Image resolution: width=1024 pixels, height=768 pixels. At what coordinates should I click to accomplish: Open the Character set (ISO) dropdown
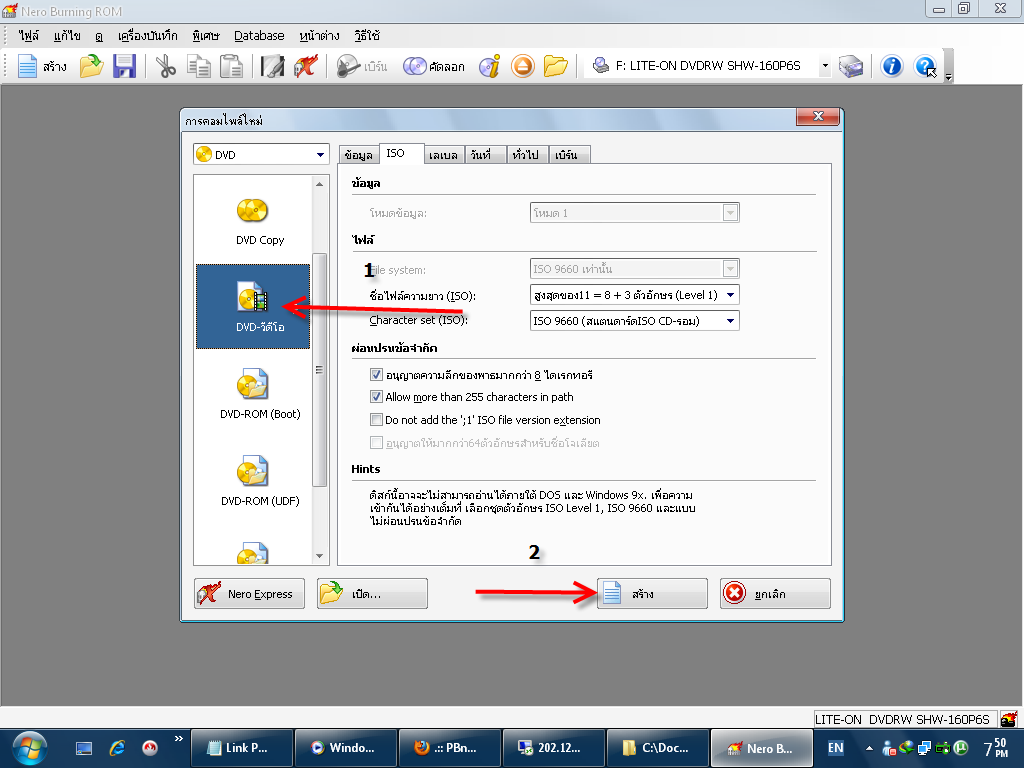tap(634, 321)
